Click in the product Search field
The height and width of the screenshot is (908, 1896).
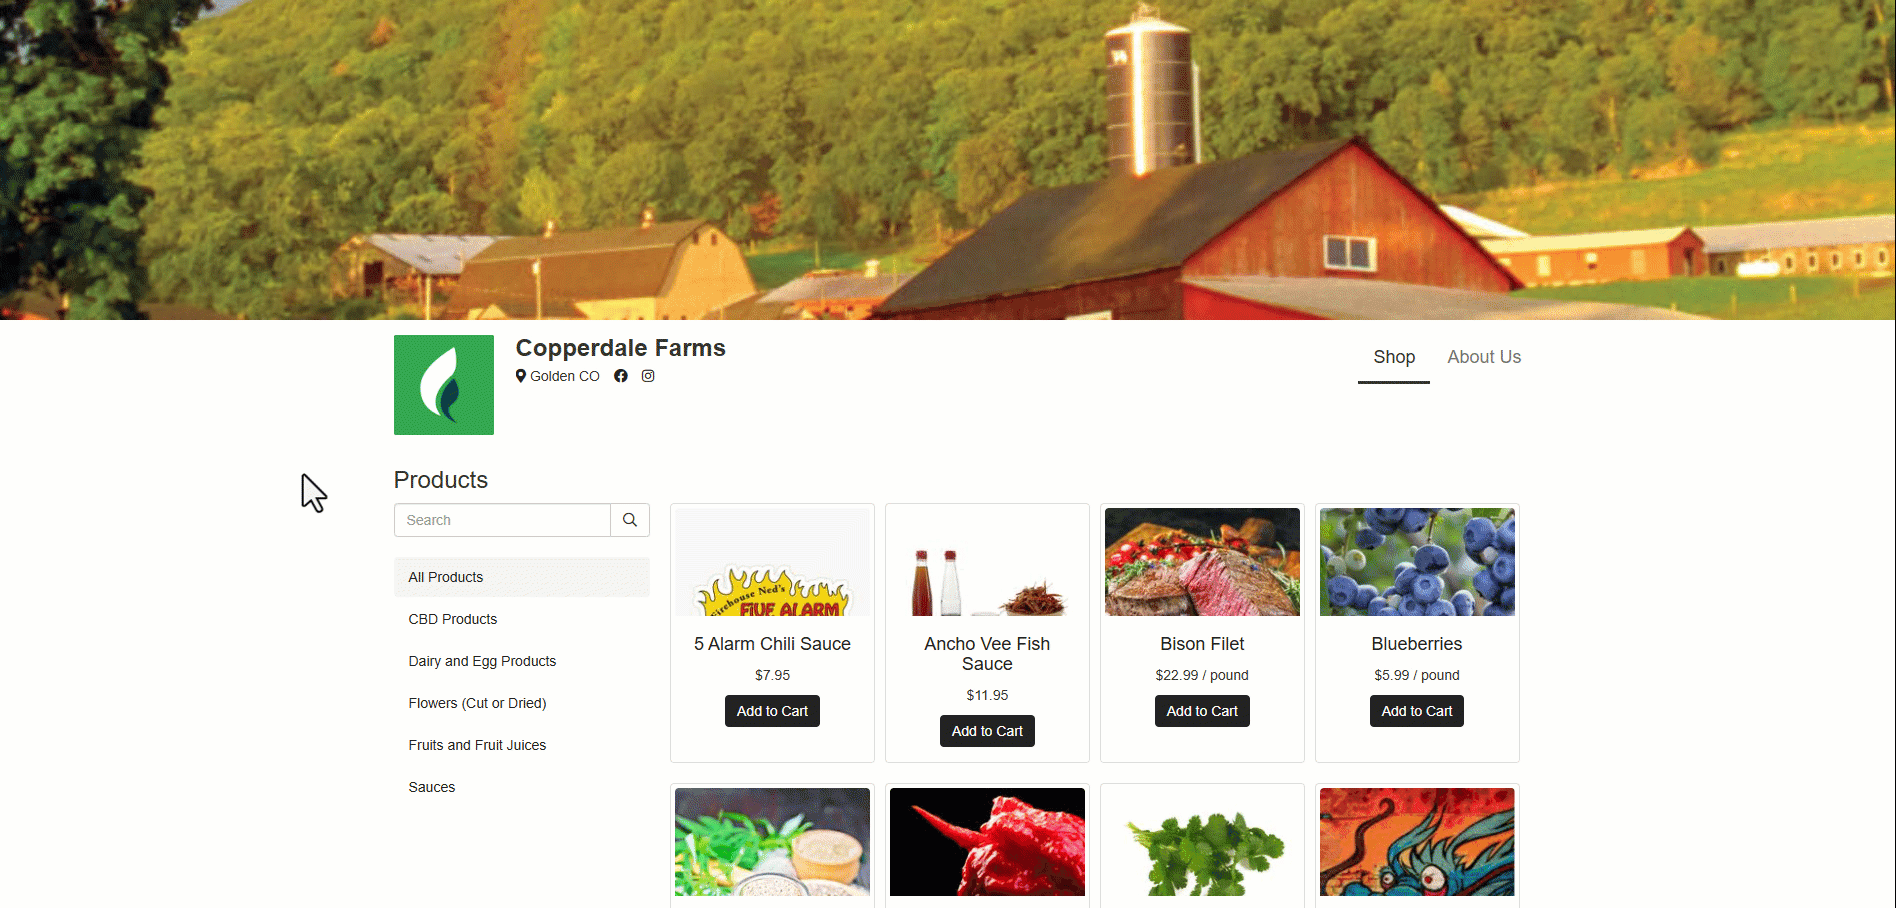502,520
